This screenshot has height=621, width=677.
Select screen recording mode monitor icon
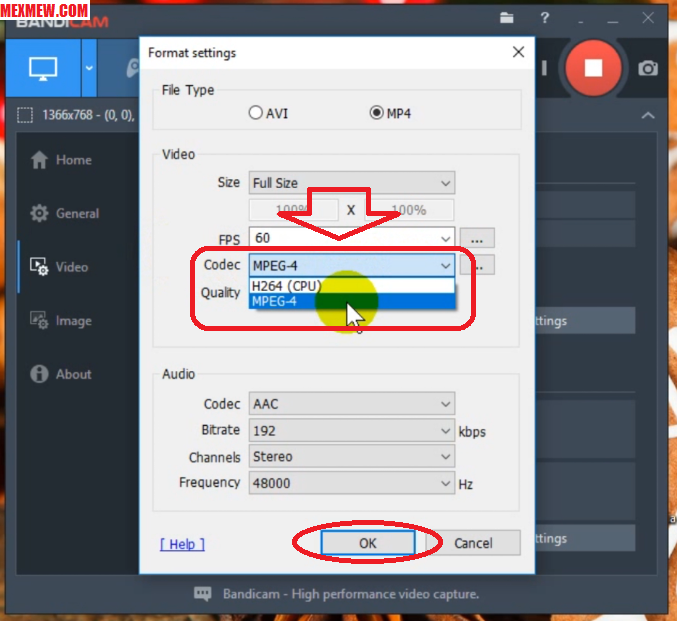click(43, 68)
